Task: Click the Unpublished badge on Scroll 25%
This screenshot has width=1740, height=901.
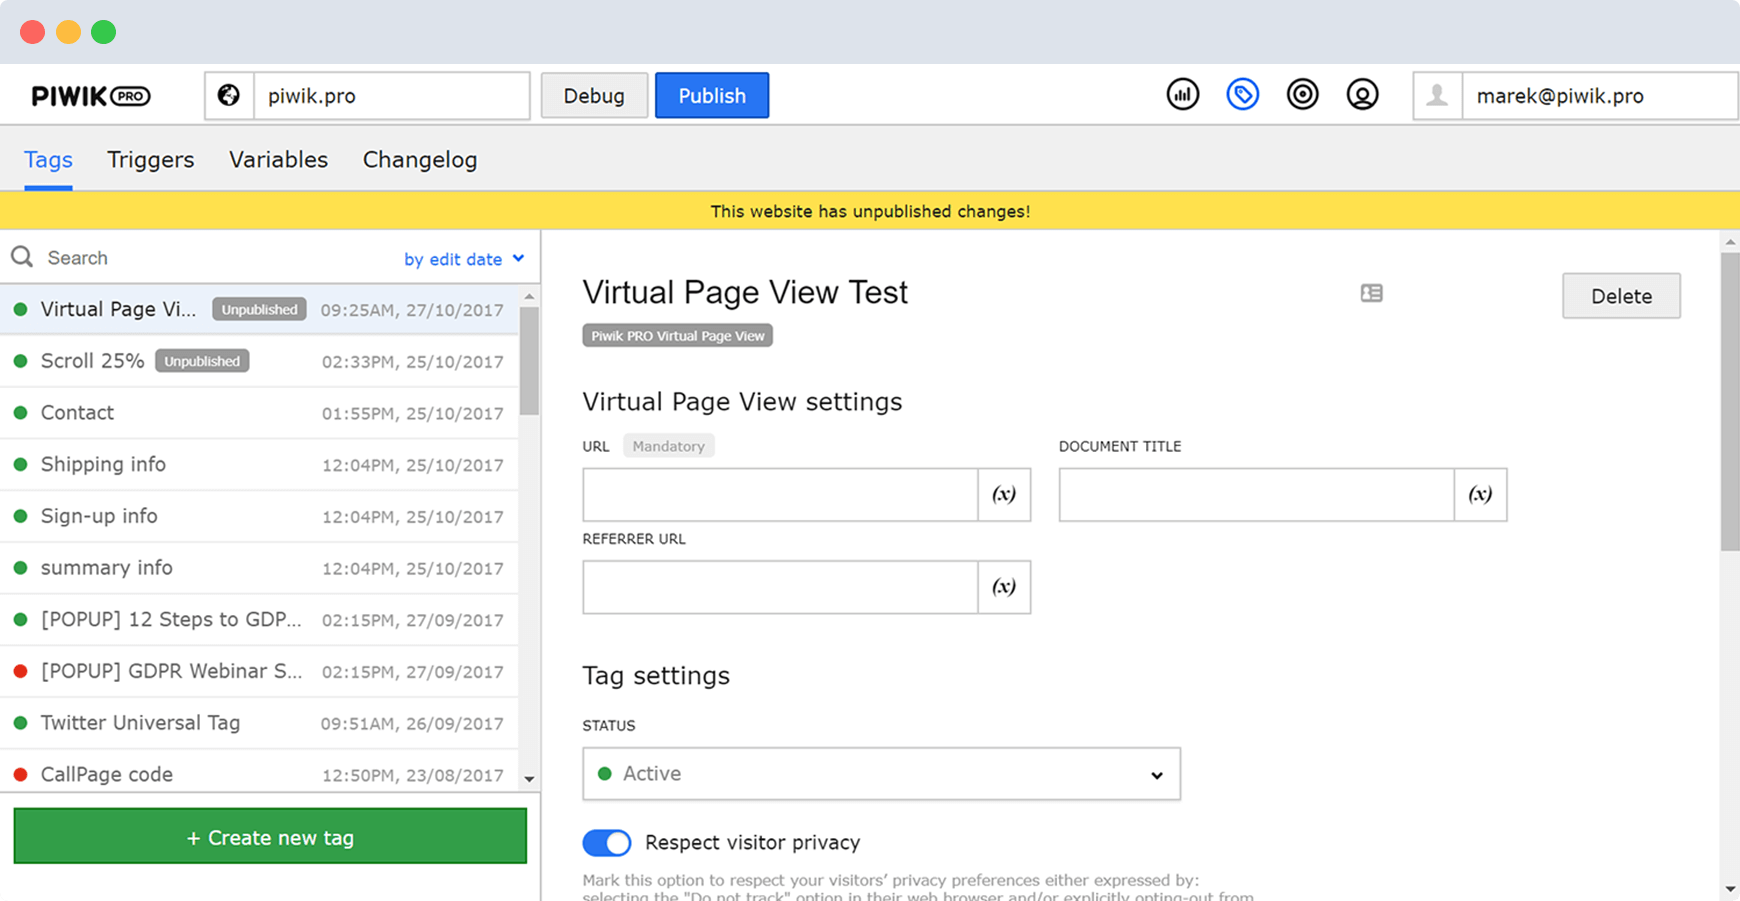Action: pyautogui.click(x=202, y=361)
